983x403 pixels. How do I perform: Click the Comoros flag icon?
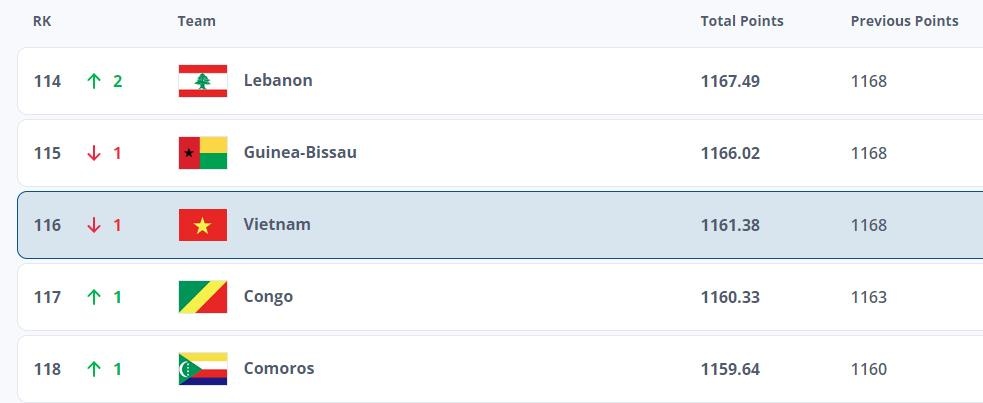pyautogui.click(x=203, y=369)
